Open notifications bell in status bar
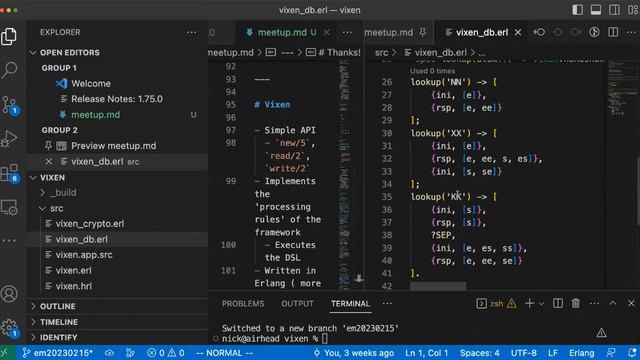Screen dimensions: 640x360 (632, 353)
